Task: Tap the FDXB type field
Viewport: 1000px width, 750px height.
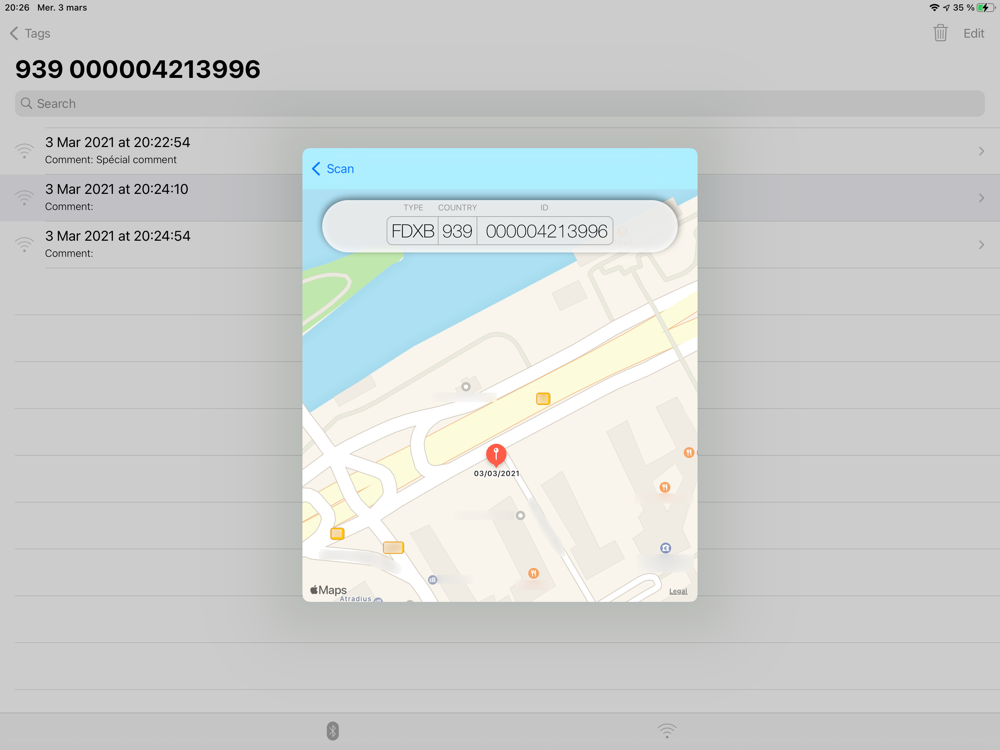Action: (x=413, y=231)
